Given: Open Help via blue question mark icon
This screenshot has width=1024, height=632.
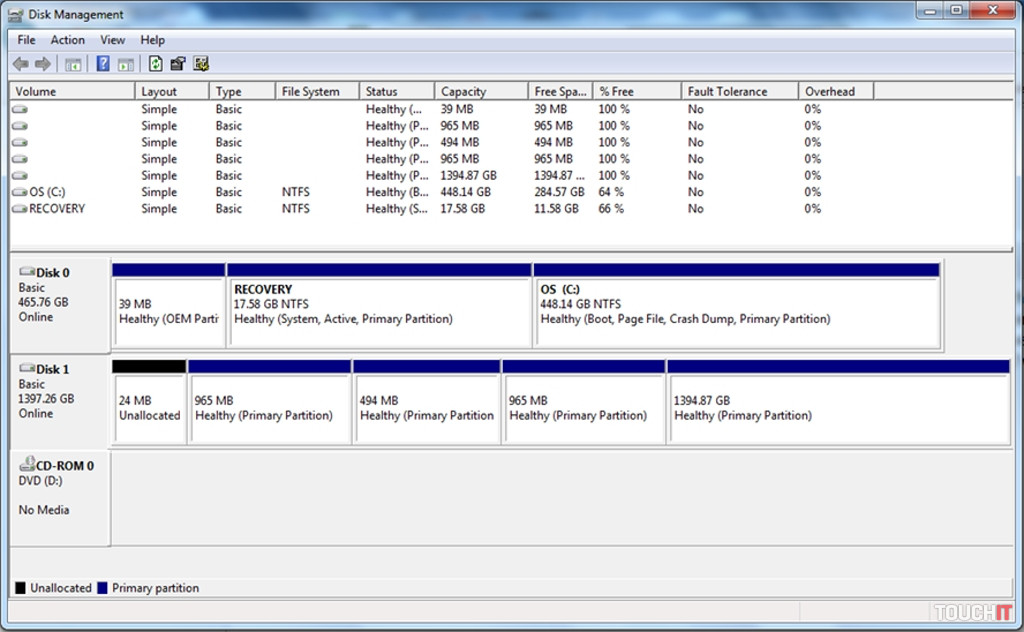Looking at the screenshot, I should tap(102, 64).
